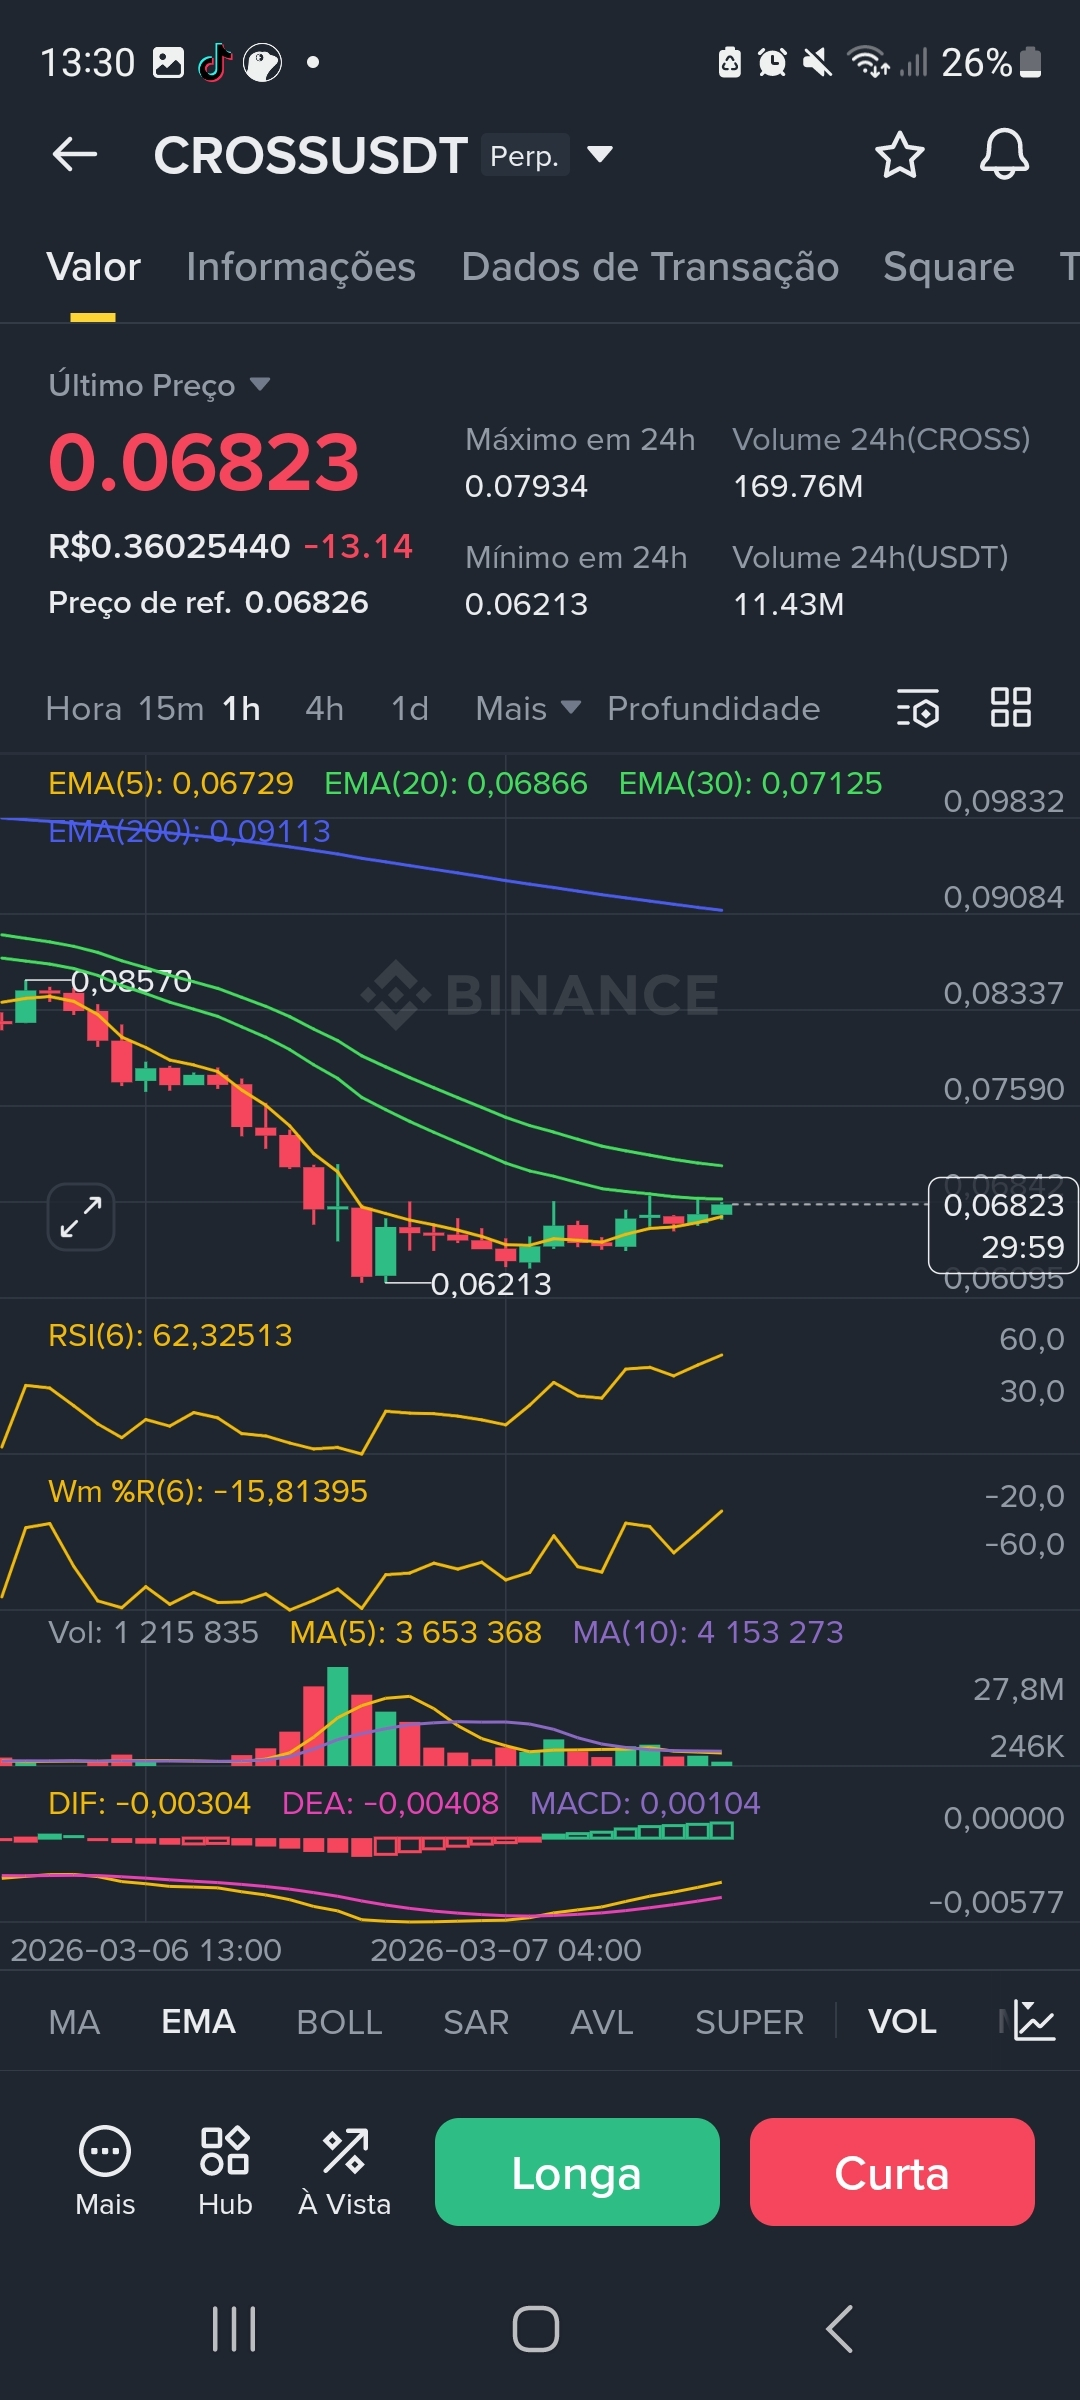Screen dimensions: 1080x2400
Task: Switch to Informações tab
Action: click(301, 267)
